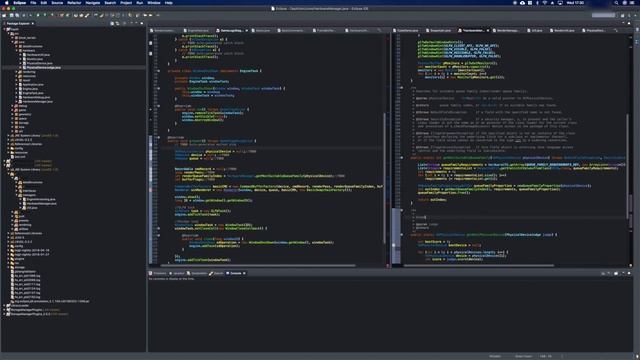Close the active HardwareManager tab in right editor
This screenshot has width=640, height=360.
click(488, 31)
